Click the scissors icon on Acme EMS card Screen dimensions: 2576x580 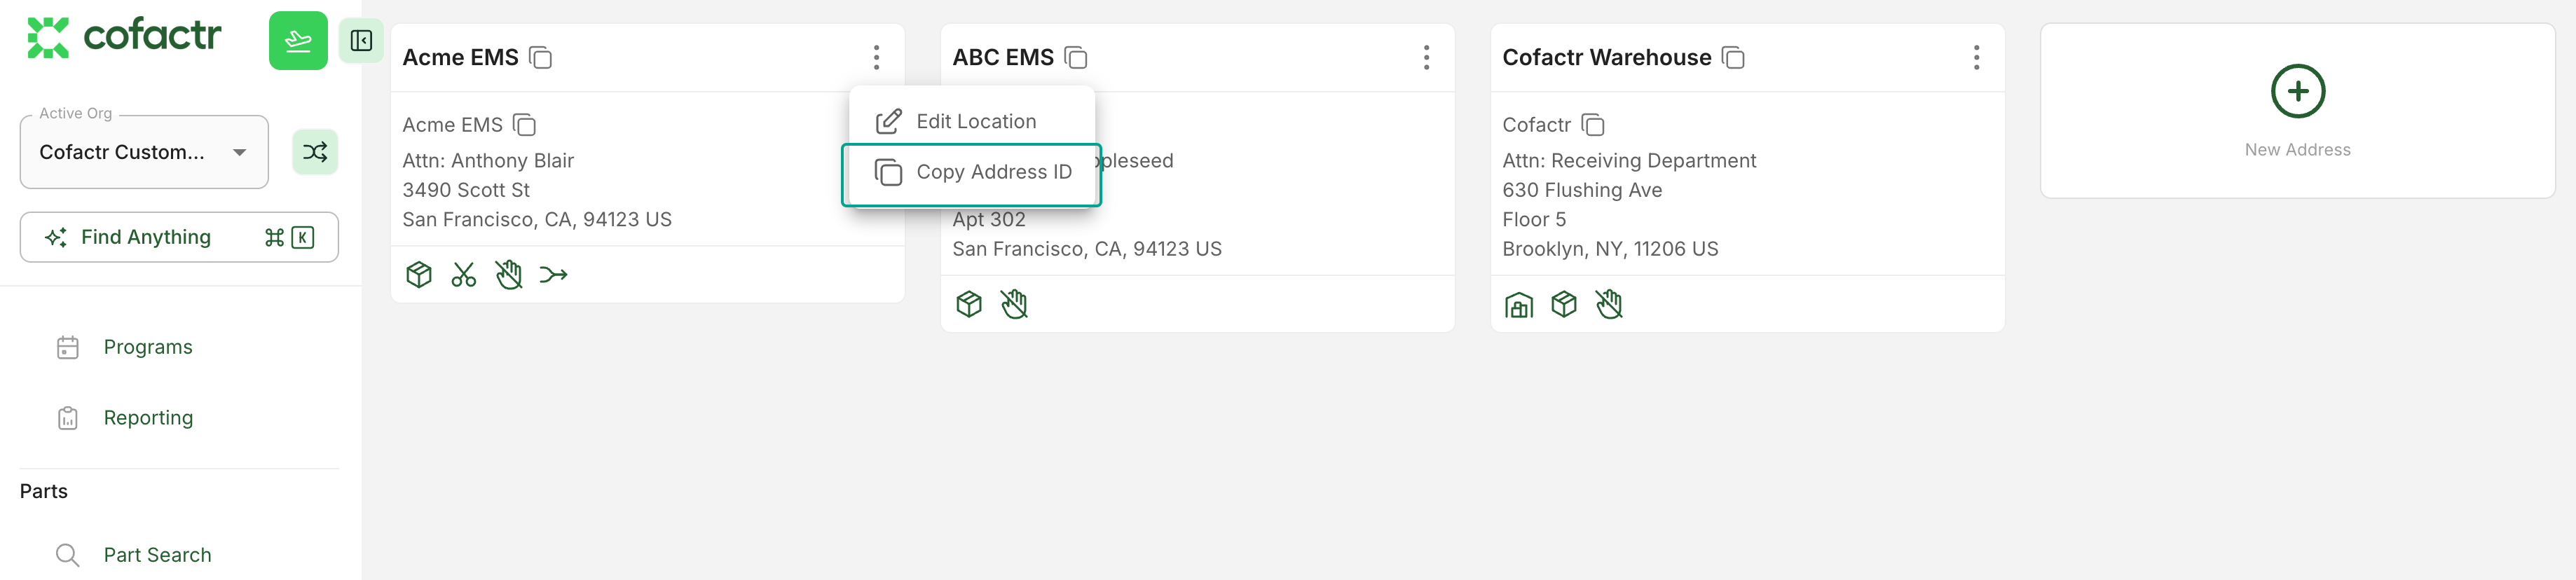pyautogui.click(x=463, y=275)
